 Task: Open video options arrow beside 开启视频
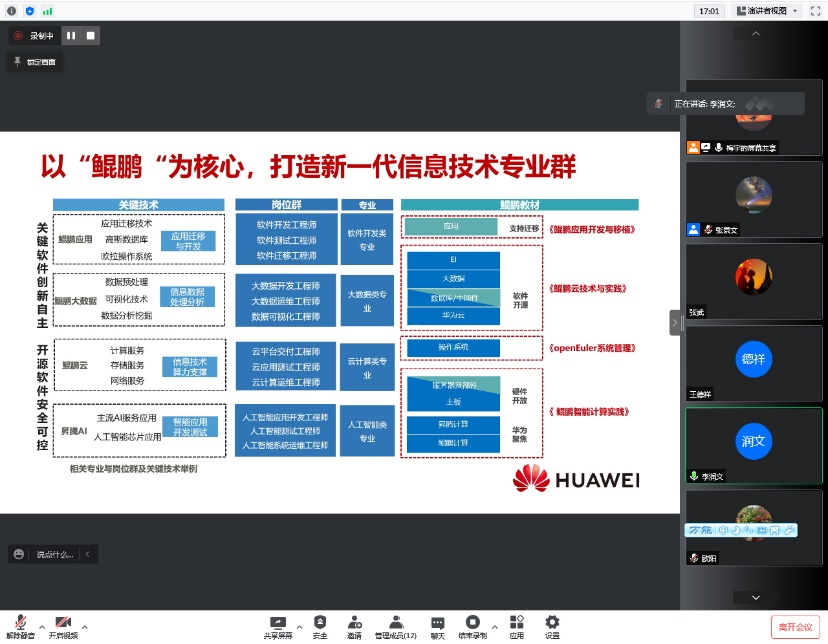[x=84, y=627]
